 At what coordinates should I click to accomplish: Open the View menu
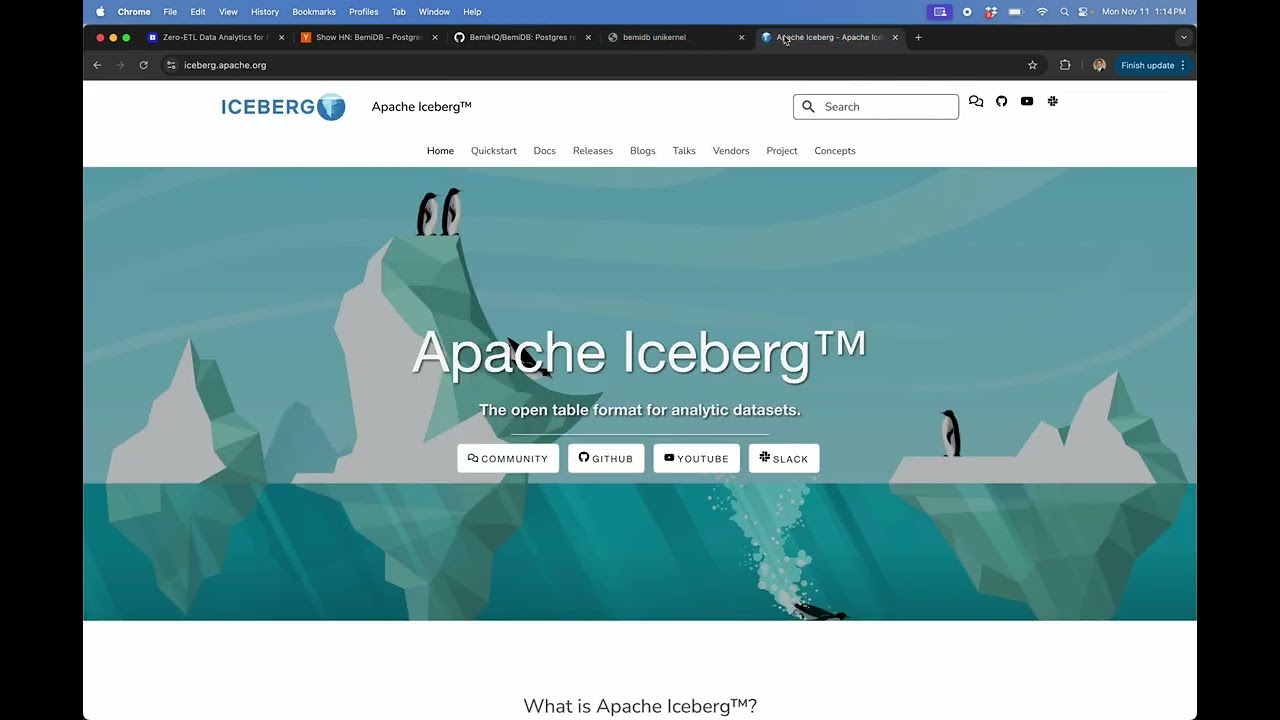[228, 12]
